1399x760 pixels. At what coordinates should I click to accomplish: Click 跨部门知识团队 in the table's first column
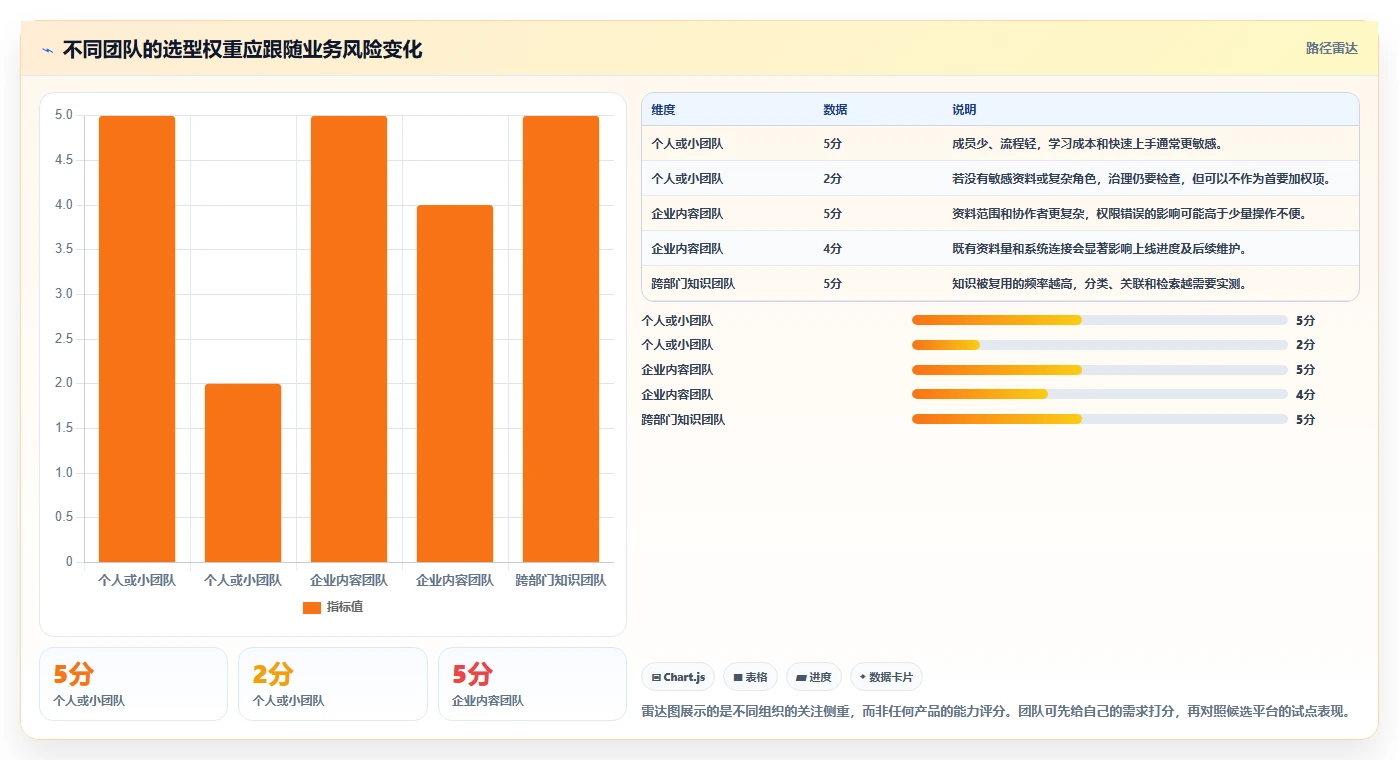[x=693, y=284]
